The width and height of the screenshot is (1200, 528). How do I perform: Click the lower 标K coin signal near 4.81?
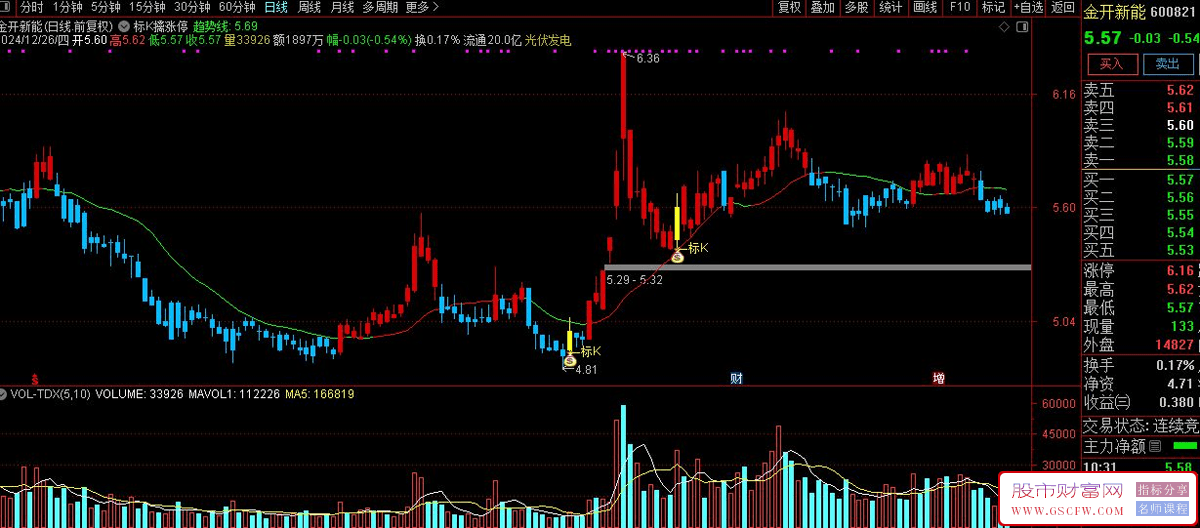570,360
